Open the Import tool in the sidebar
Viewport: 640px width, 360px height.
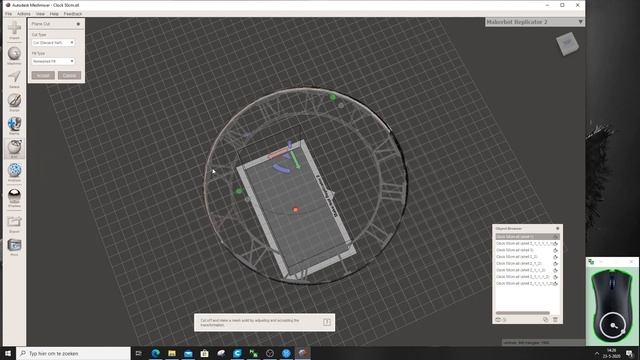(x=14, y=29)
